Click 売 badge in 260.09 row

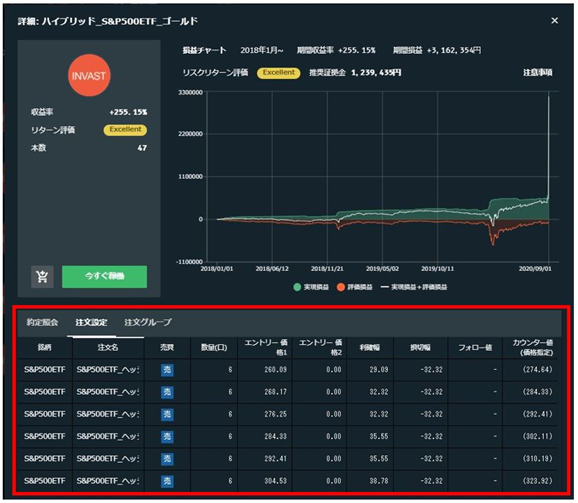(167, 370)
